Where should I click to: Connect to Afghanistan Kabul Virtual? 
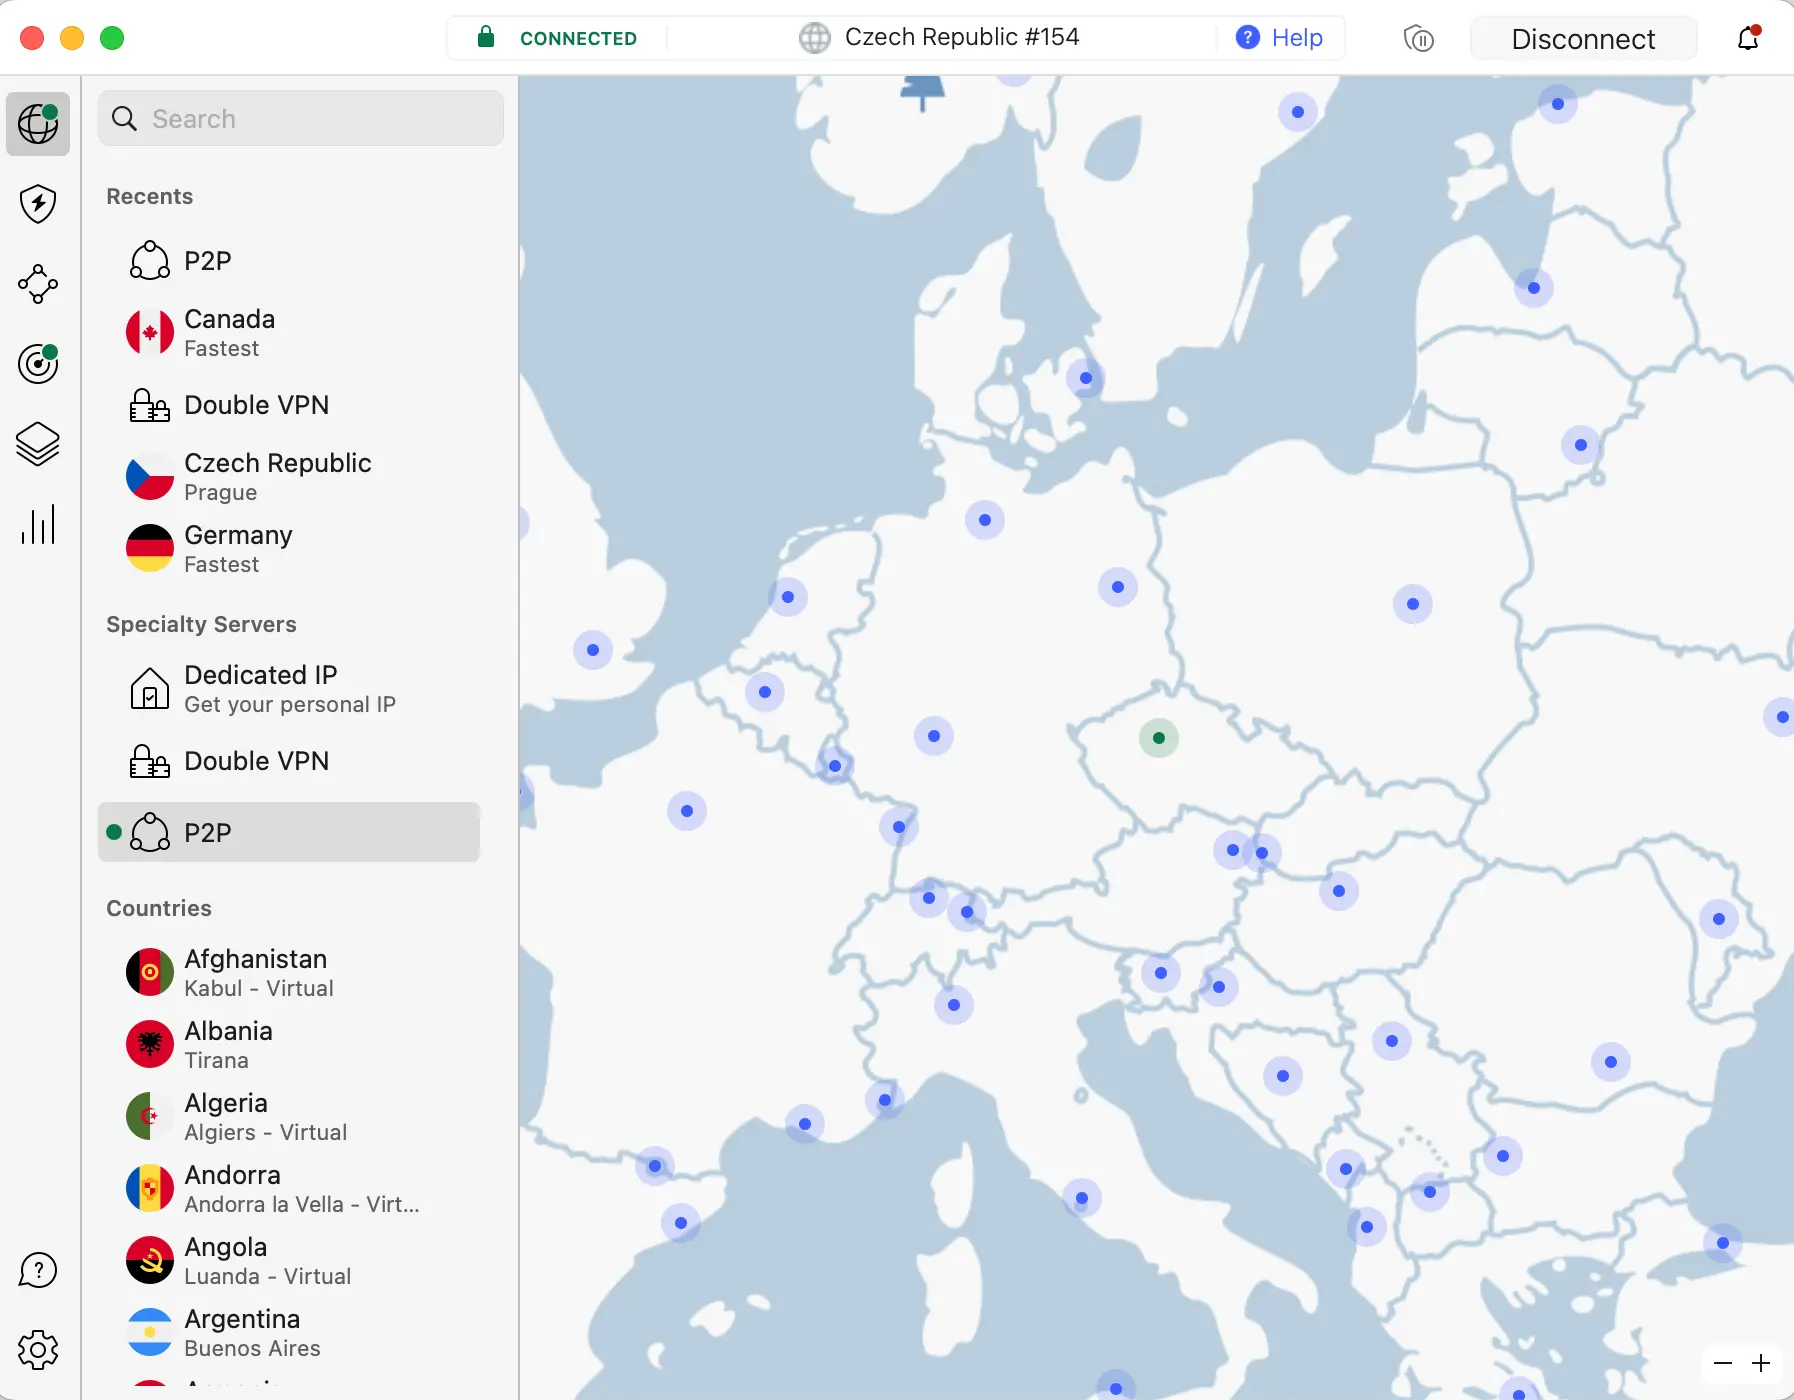click(x=289, y=973)
